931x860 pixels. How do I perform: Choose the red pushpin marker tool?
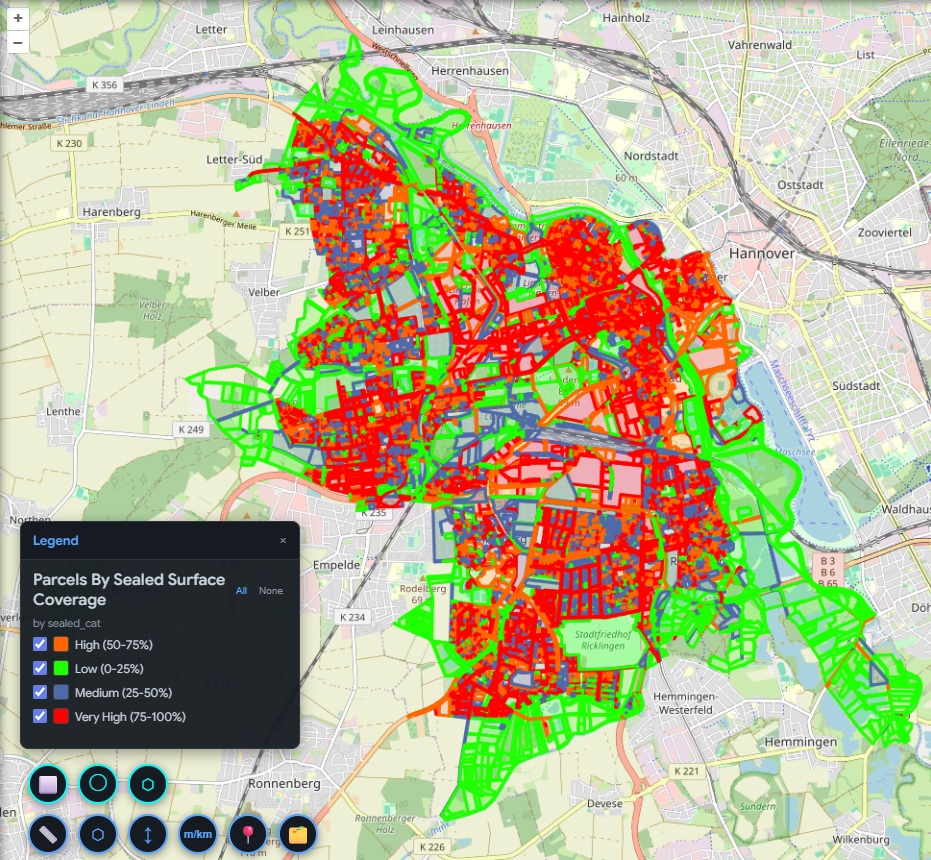248,834
